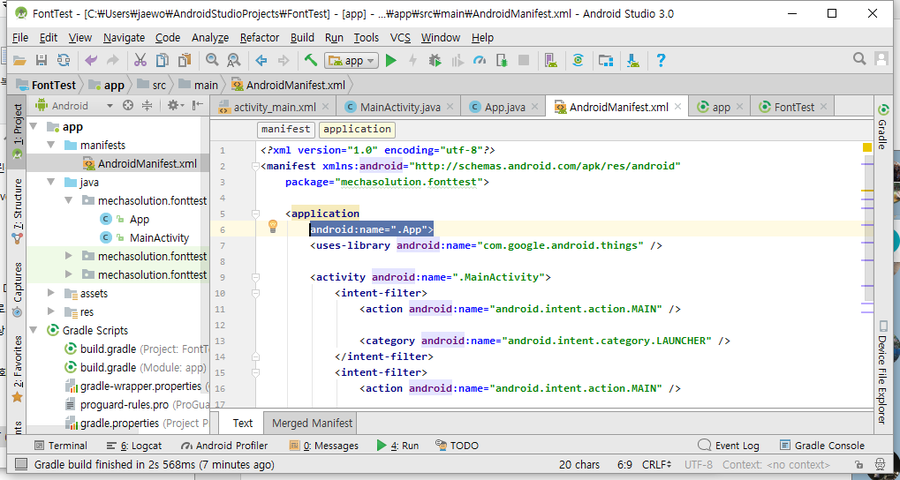Click Search Everywhere magnifier icon
Viewport: 900px width, 480px height.
point(859,59)
